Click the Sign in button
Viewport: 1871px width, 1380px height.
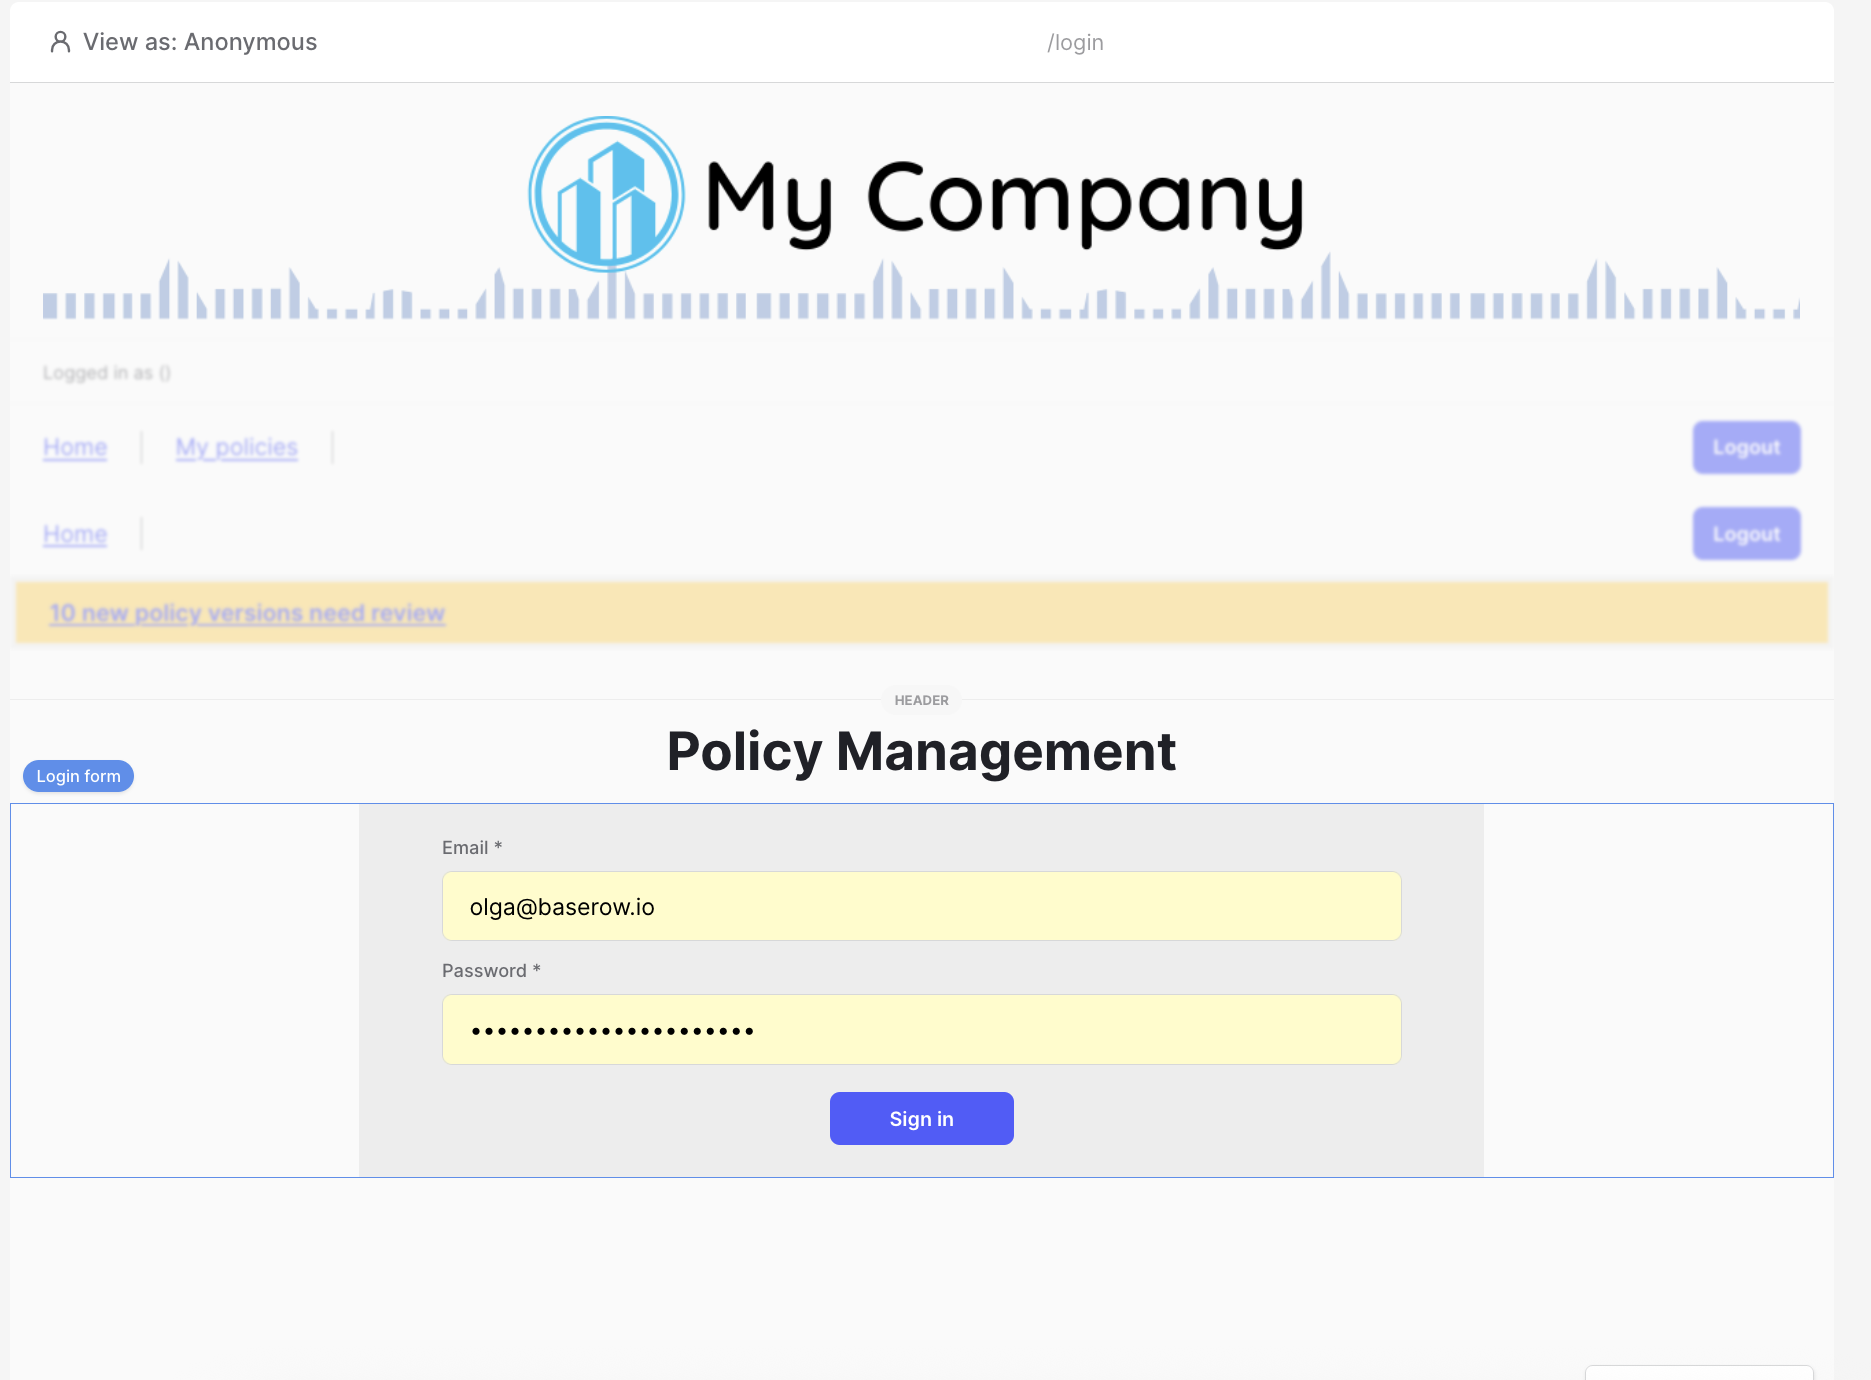pyautogui.click(x=921, y=1118)
